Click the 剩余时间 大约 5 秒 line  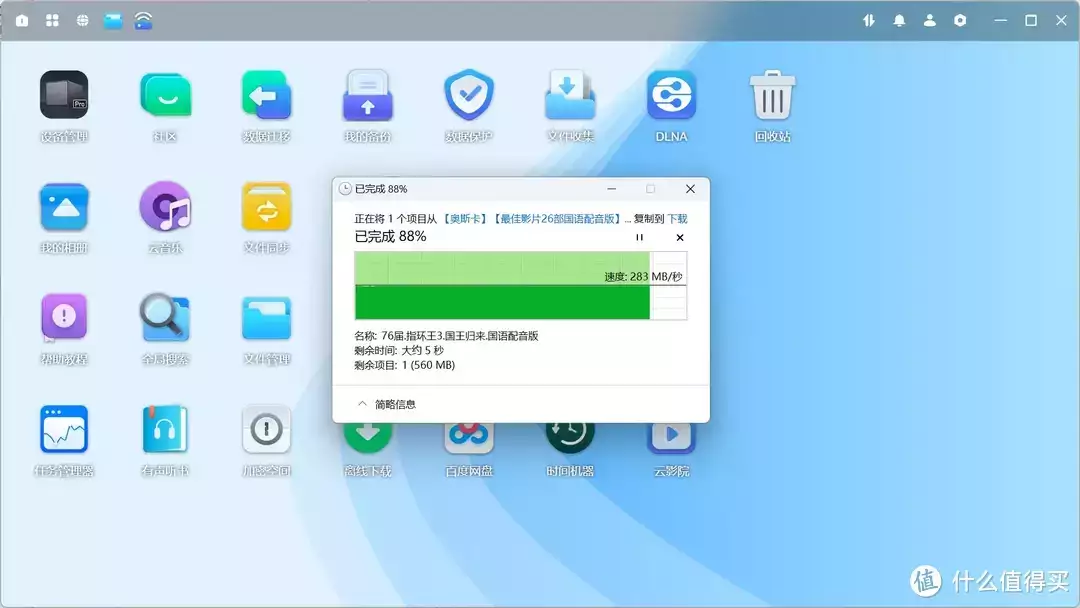pos(399,350)
